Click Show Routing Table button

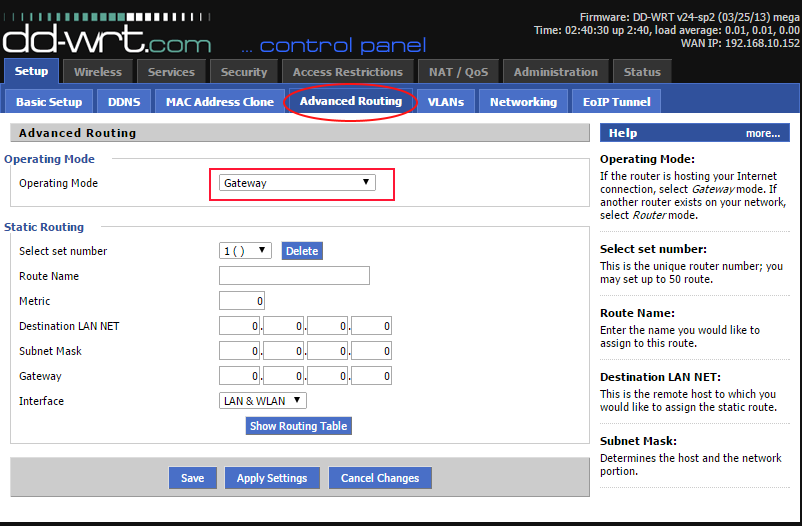298,426
